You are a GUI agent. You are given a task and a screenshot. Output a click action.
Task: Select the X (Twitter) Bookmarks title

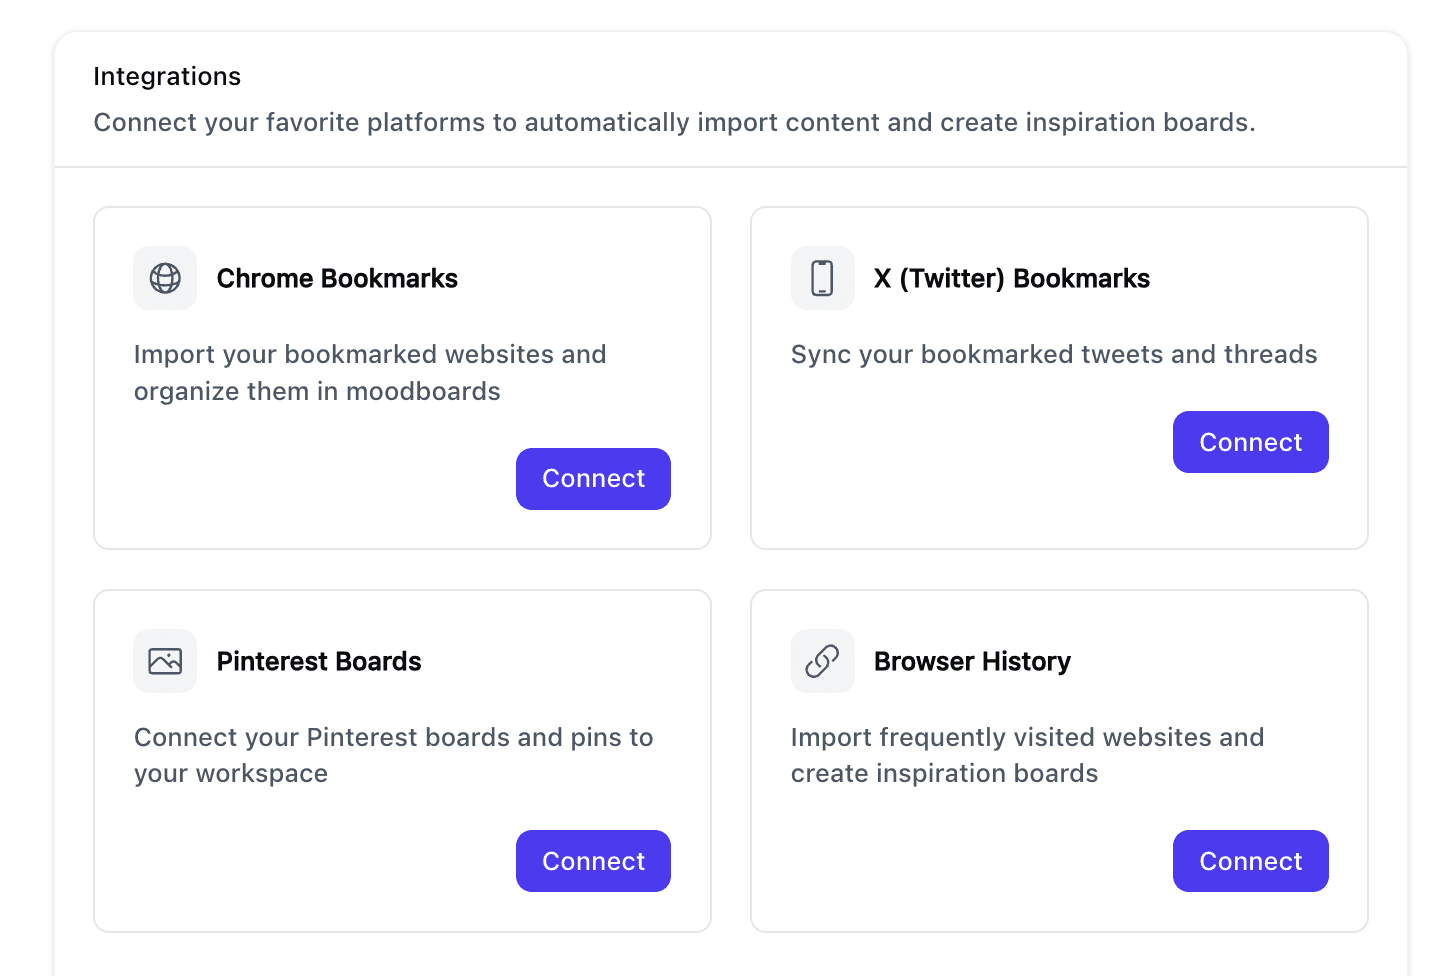click(x=1011, y=278)
